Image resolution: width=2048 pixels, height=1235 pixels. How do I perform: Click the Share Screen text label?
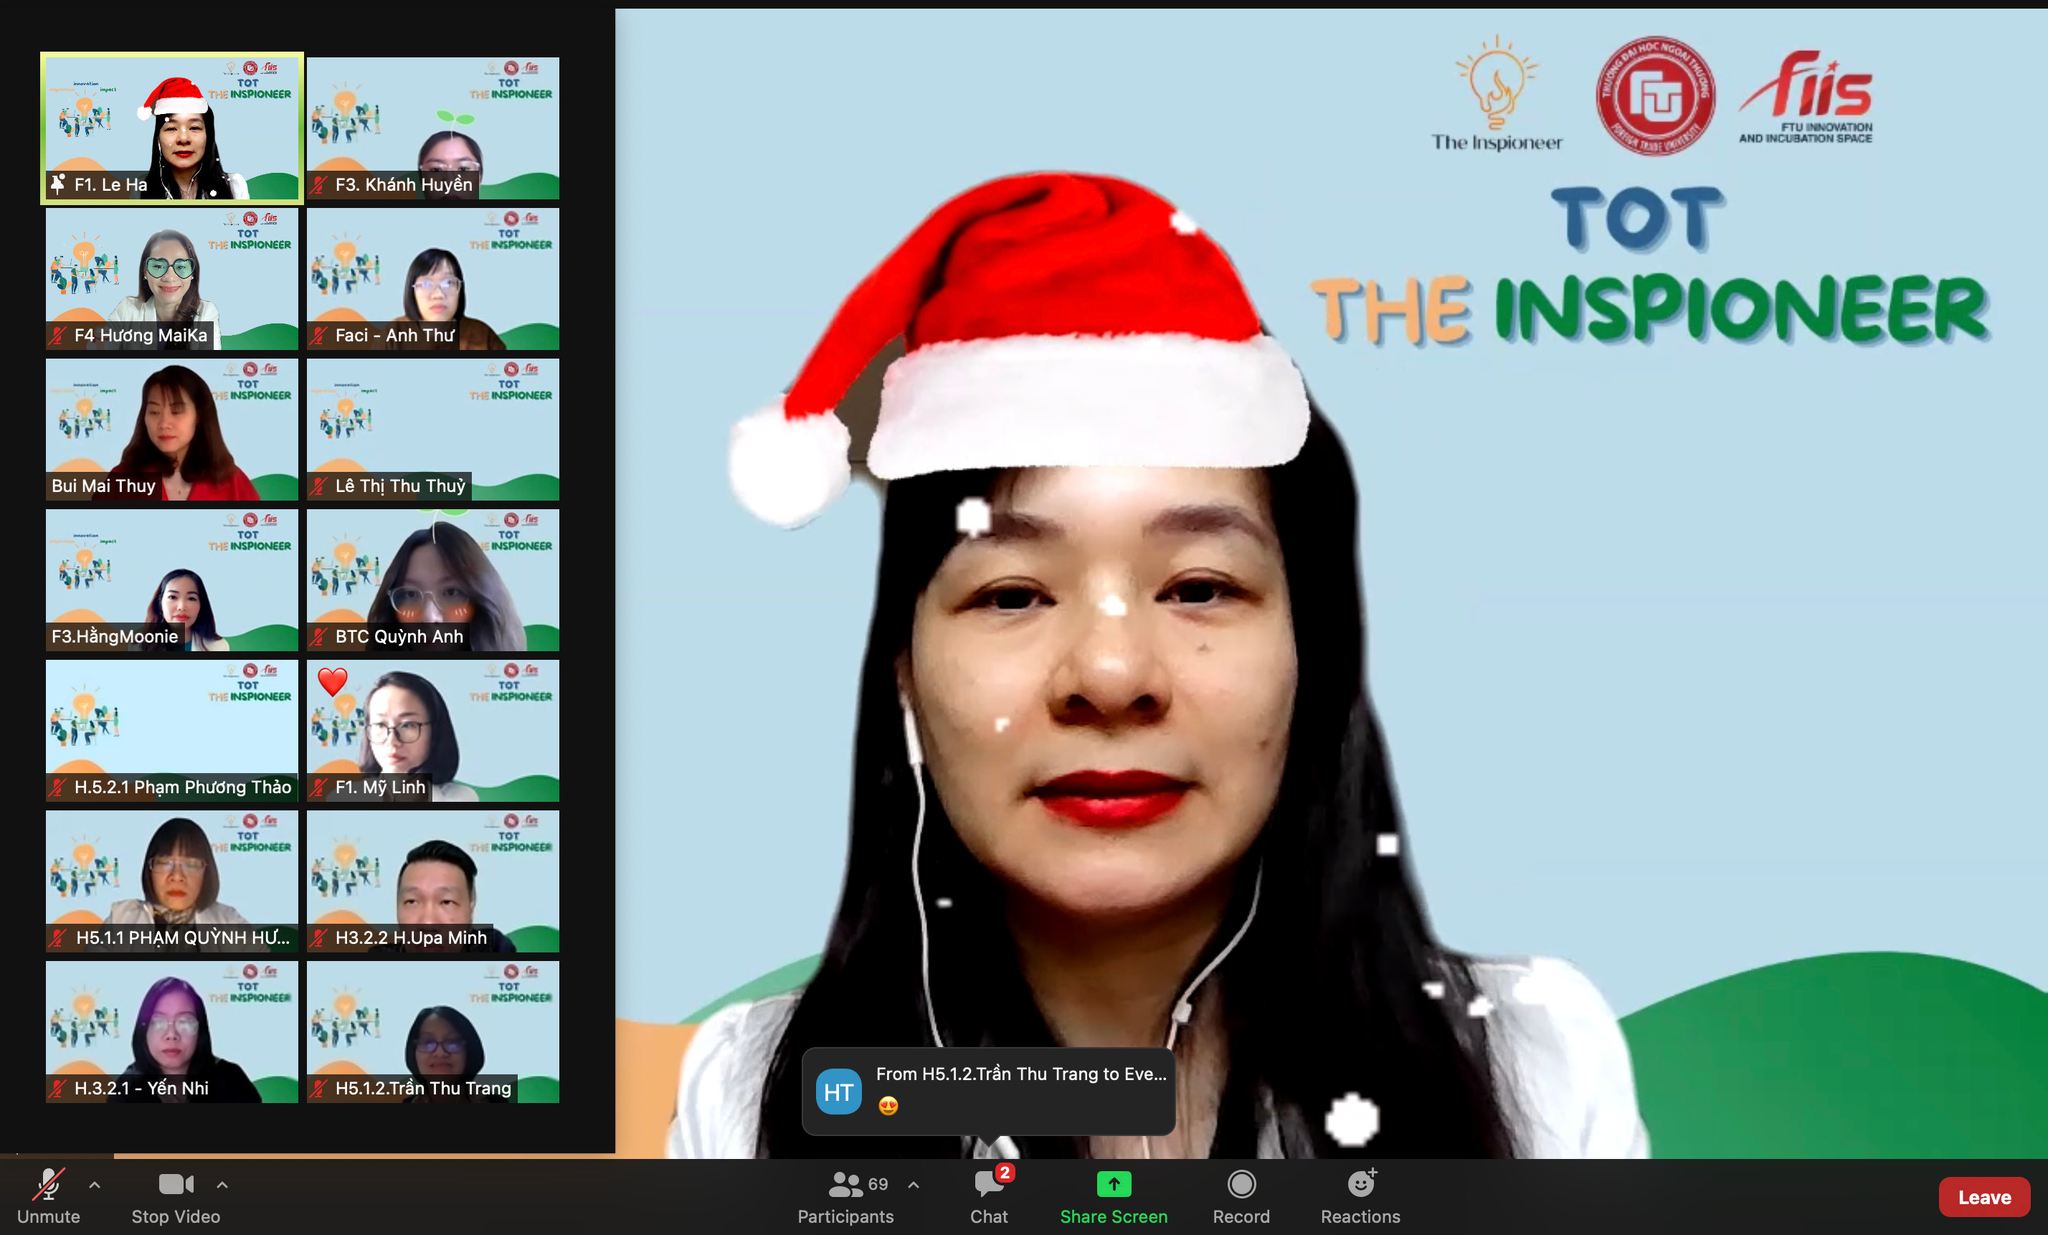[1114, 1217]
